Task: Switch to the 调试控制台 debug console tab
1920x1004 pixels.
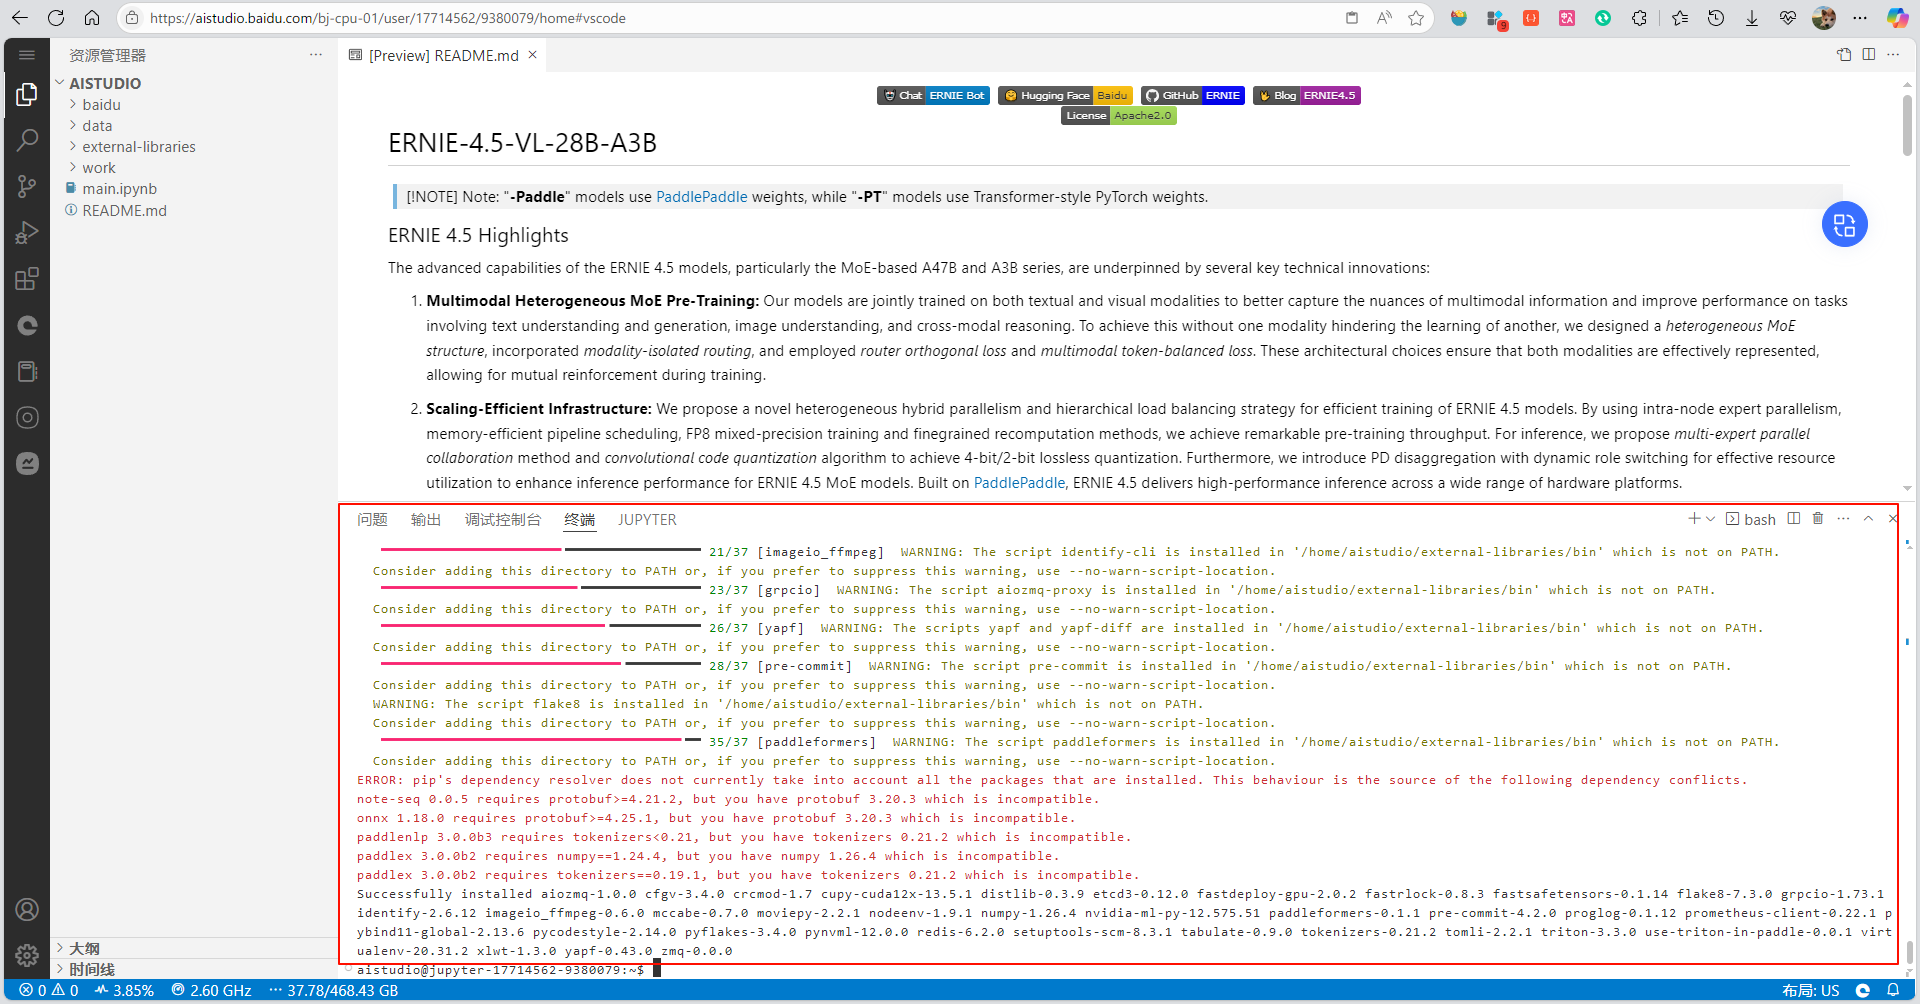Action: (503, 520)
